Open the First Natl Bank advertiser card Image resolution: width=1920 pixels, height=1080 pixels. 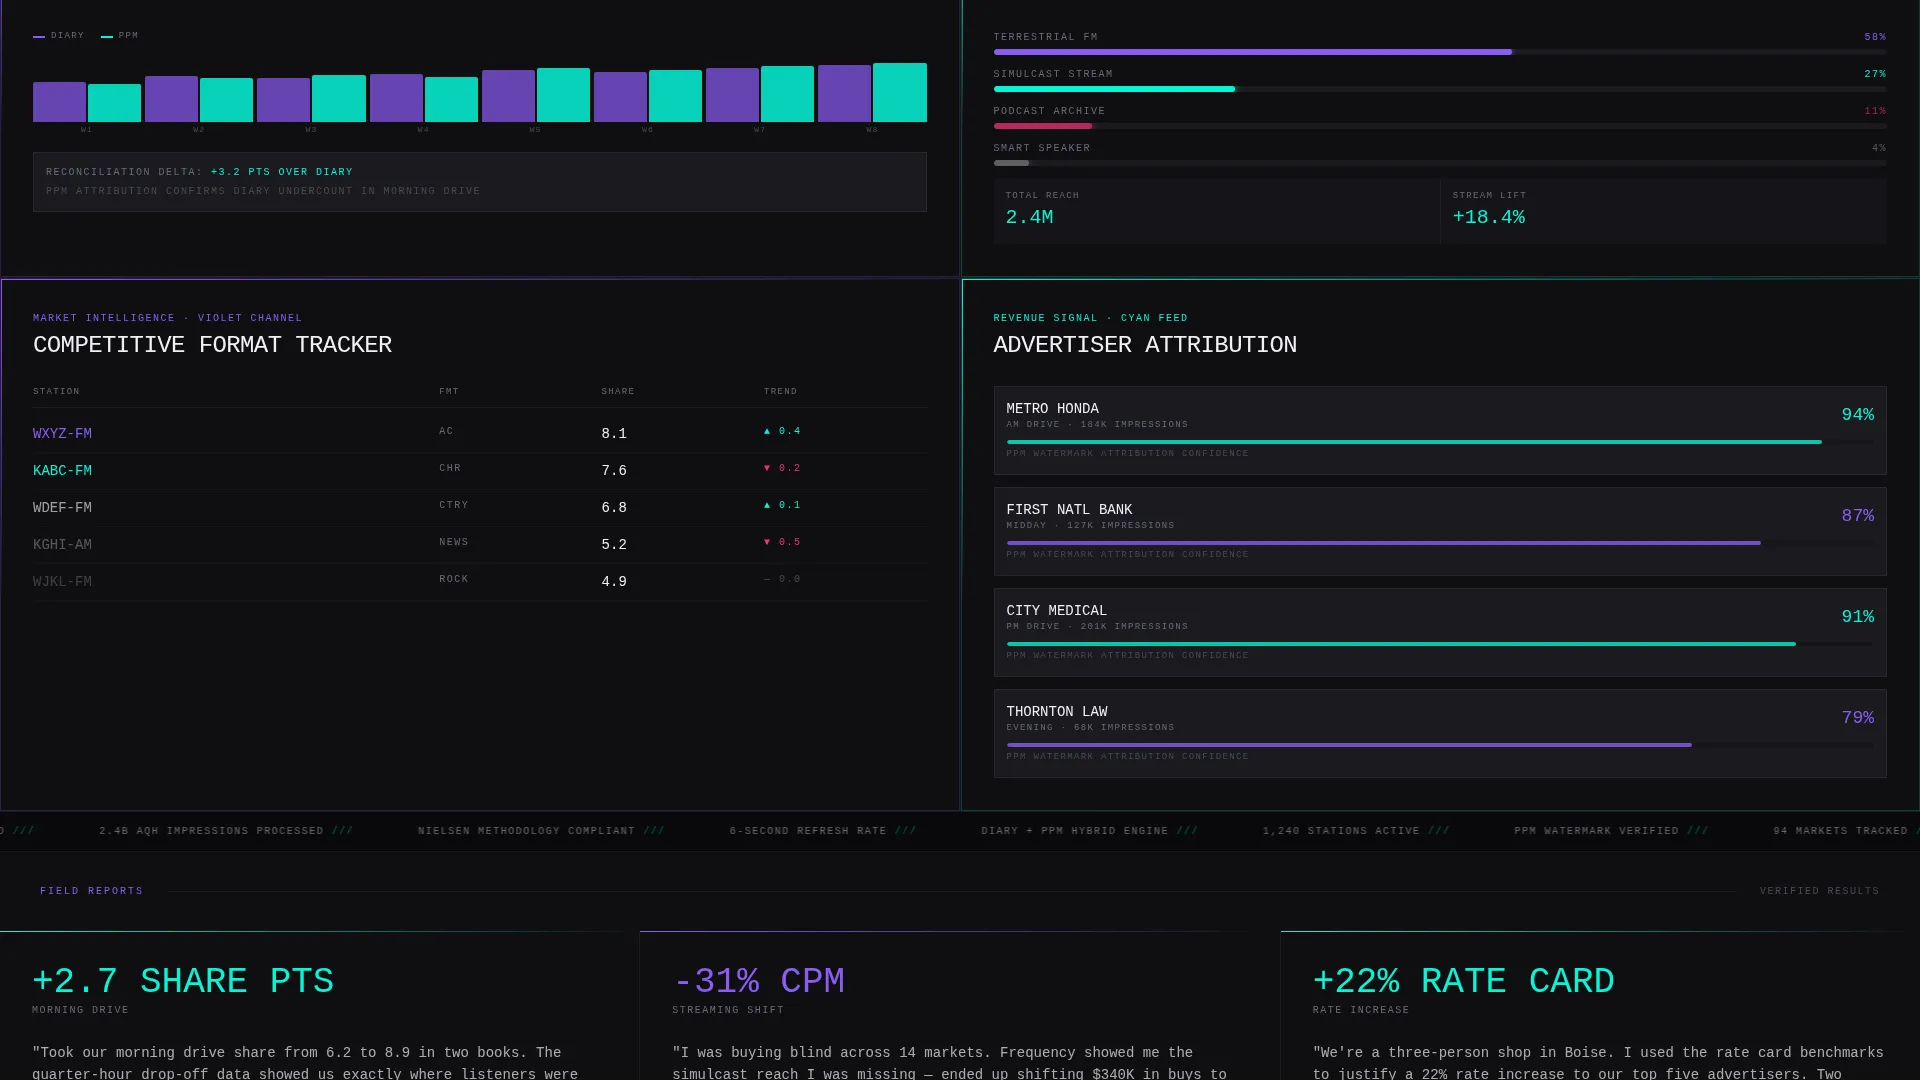tap(1440, 532)
